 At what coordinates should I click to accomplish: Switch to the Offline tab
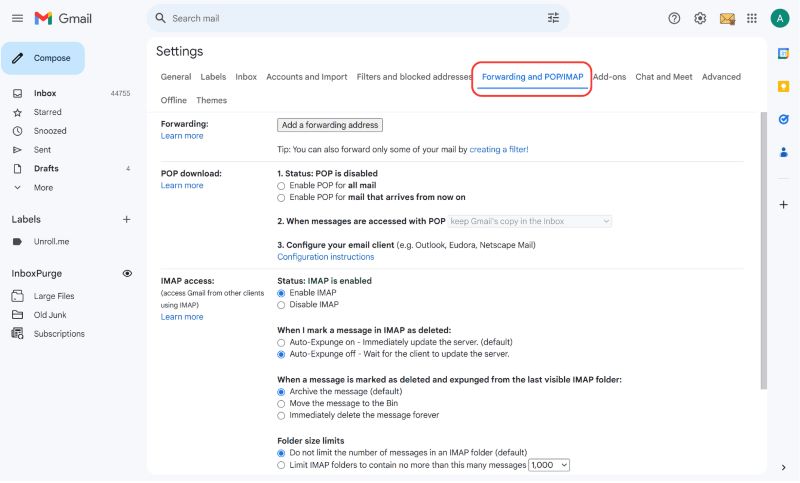click(173, 100)
